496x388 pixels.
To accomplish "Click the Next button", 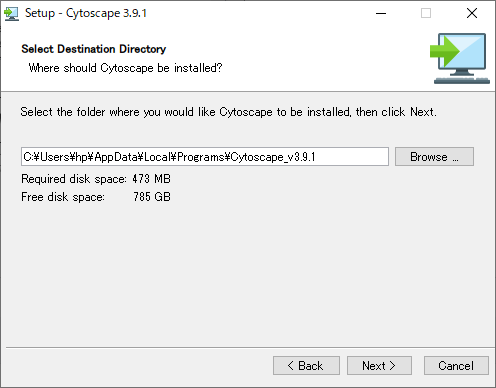I will click(x=379, y=366).
